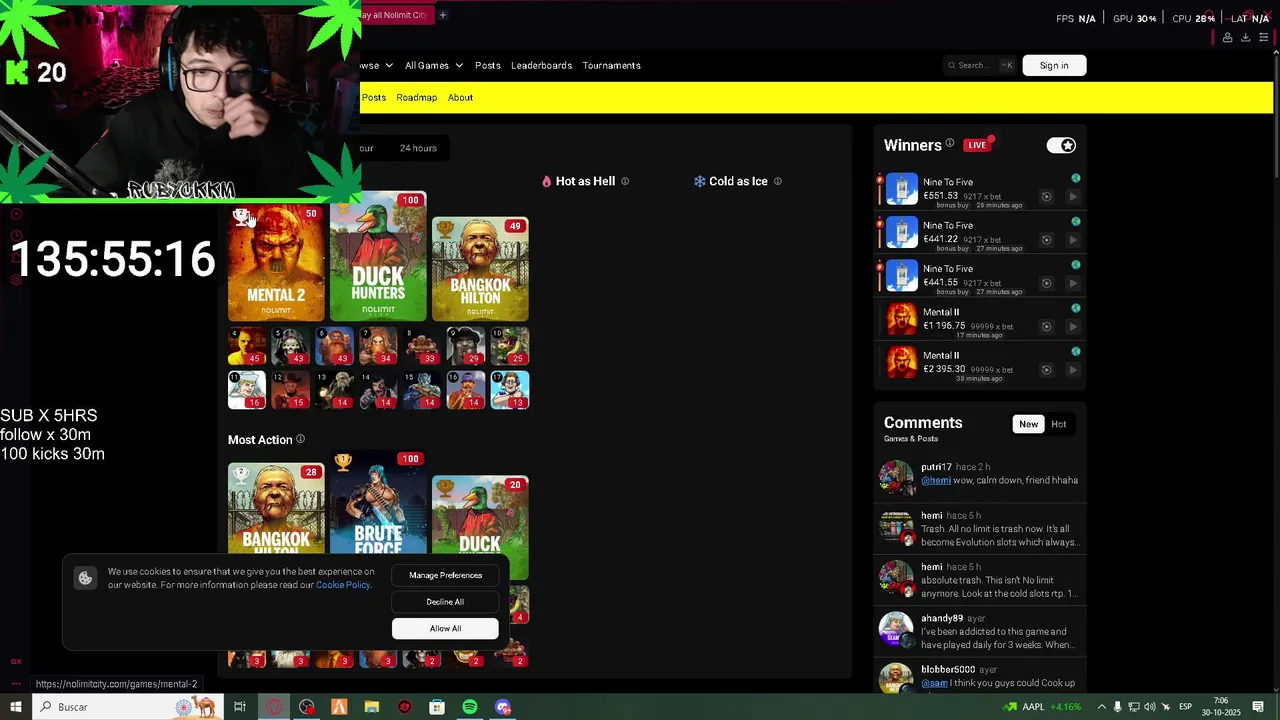Show info for Winners heading

point(950,144)
